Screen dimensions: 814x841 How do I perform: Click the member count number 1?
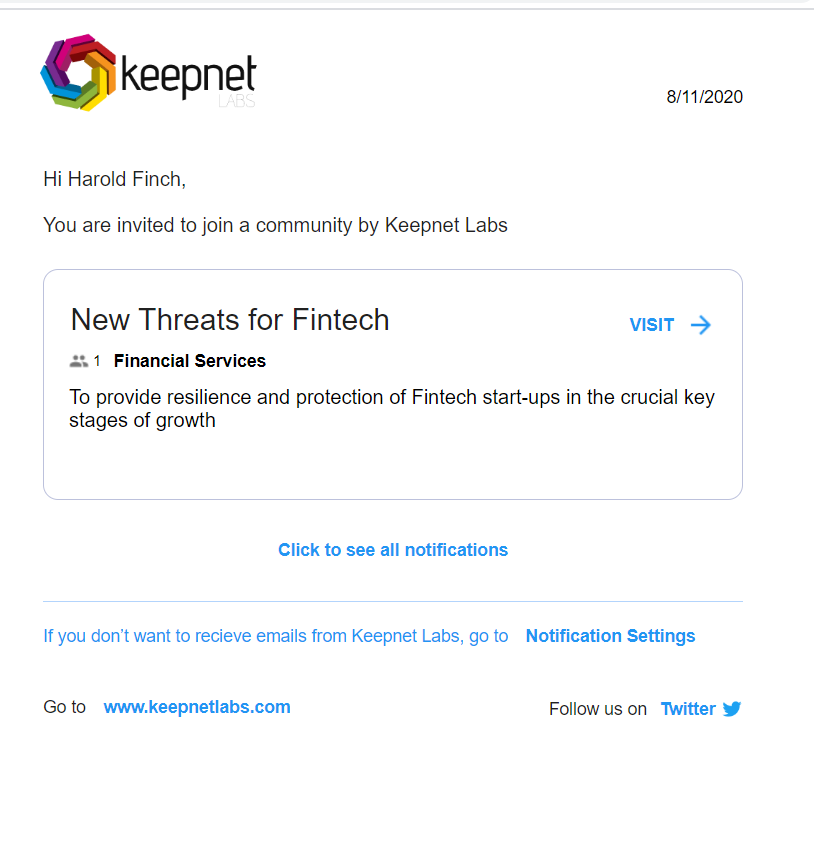tap(97, 362)
